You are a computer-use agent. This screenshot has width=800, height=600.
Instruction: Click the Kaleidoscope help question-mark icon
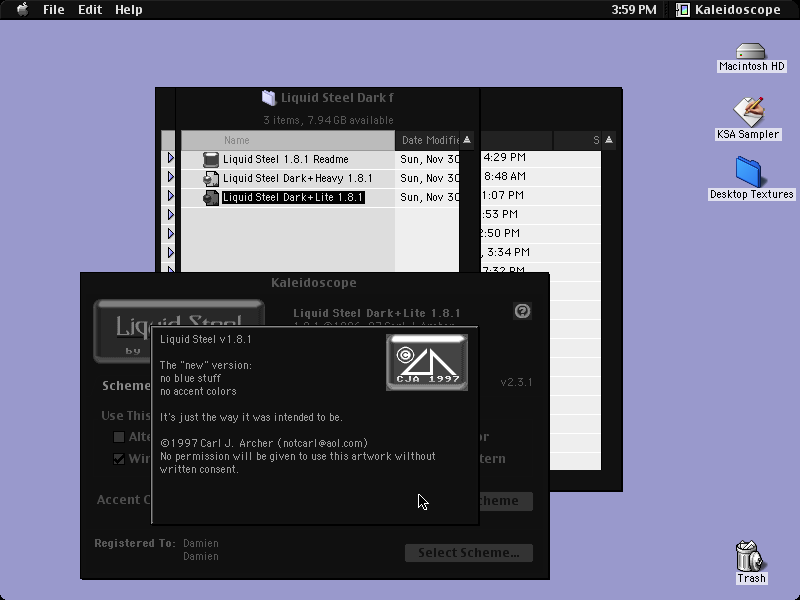coord(522,311)
